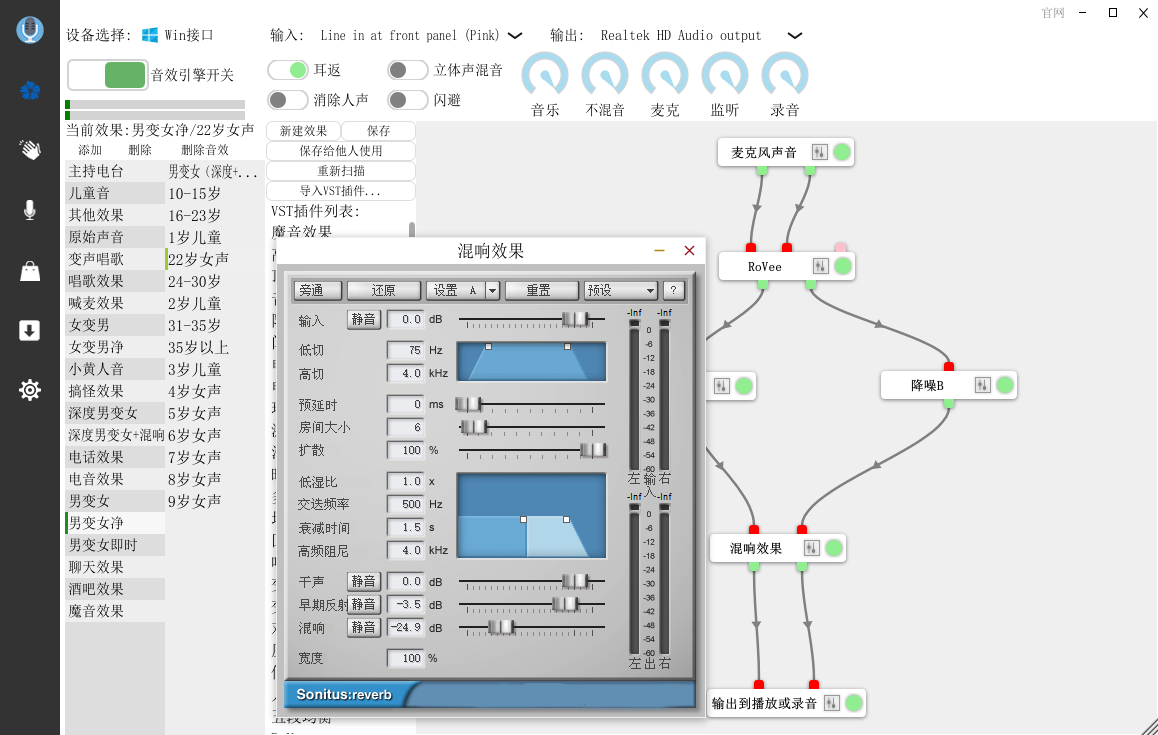Select 主持电台 effect category
Viewport: 1158px width, 735px height.
tap(115, 171)
